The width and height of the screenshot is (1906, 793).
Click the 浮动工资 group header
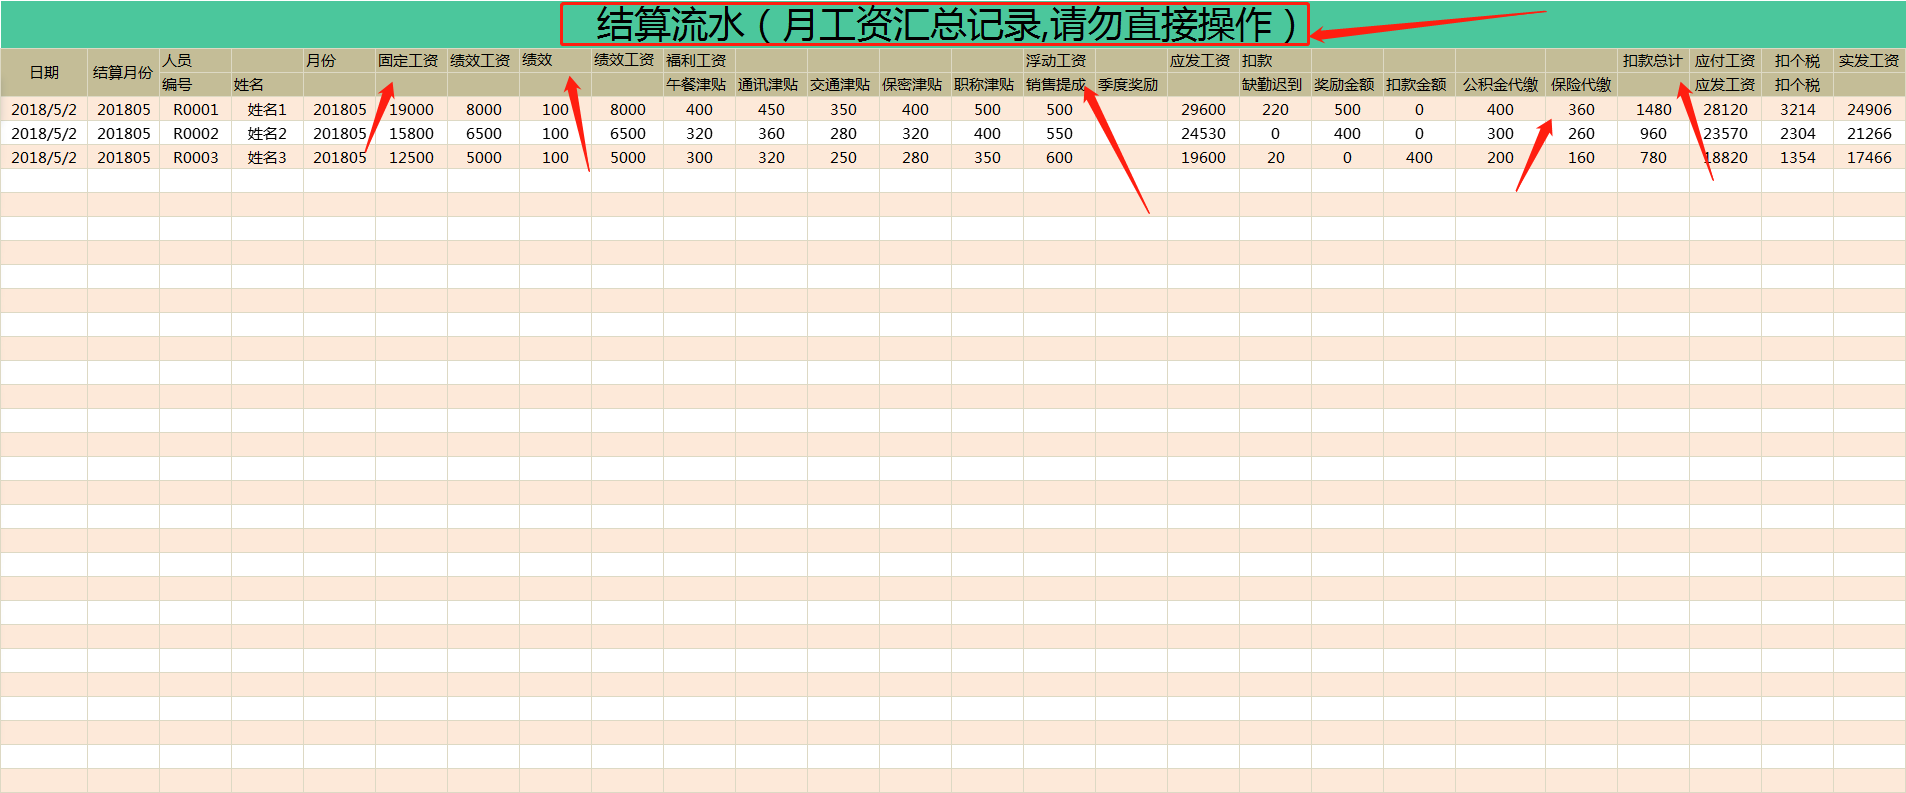1059,61
